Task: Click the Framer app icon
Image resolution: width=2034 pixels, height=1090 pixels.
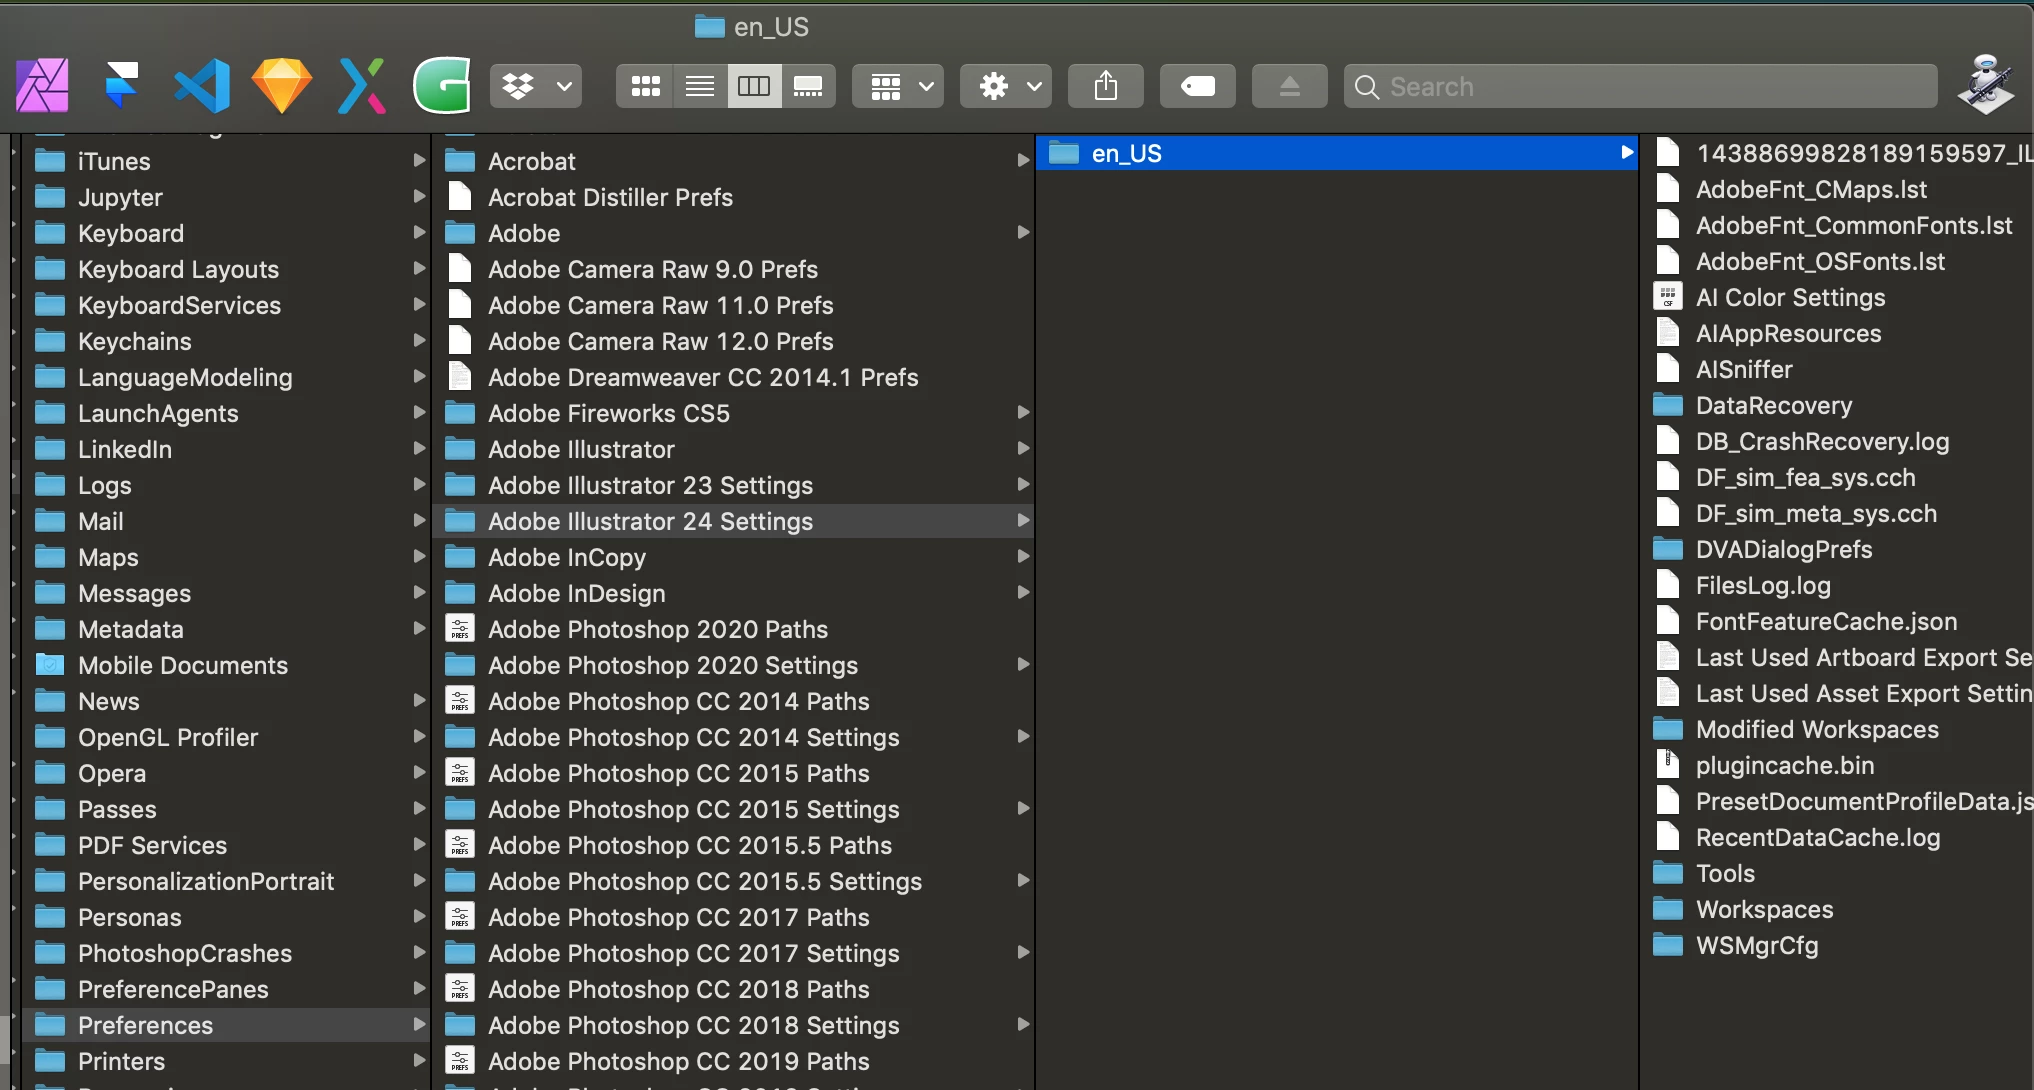Action: click(122, 86)
